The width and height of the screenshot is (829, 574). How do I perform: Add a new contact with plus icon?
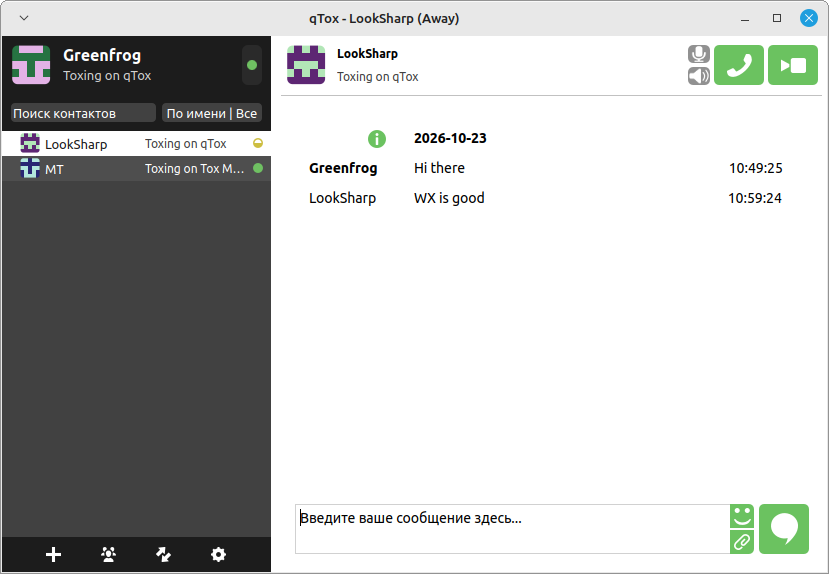click(x=53, y=554)
